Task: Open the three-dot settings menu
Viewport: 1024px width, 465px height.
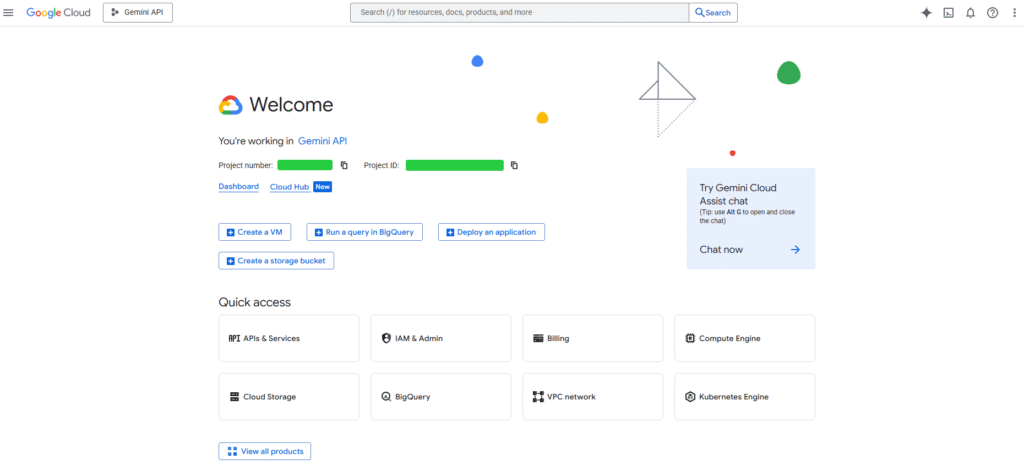Action: click(x=1014, y=12)
